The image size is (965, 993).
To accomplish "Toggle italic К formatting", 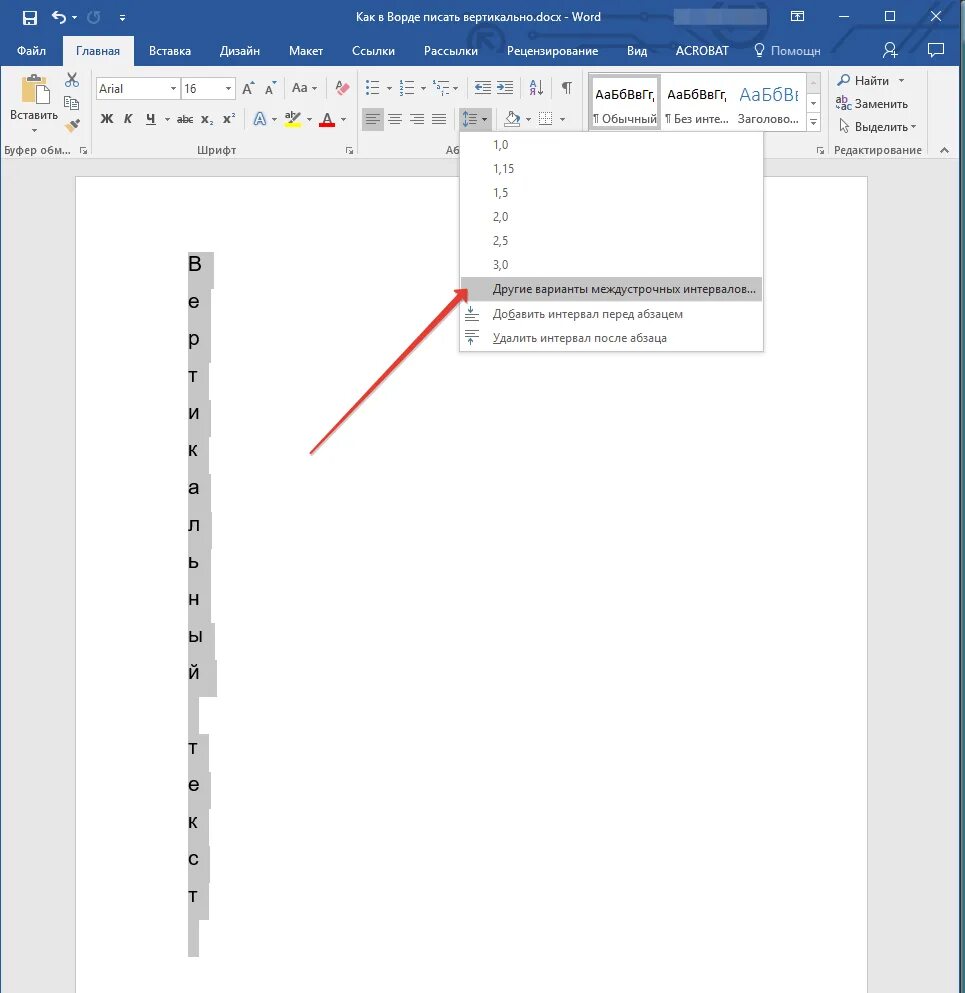I will (x=128, y=119).
